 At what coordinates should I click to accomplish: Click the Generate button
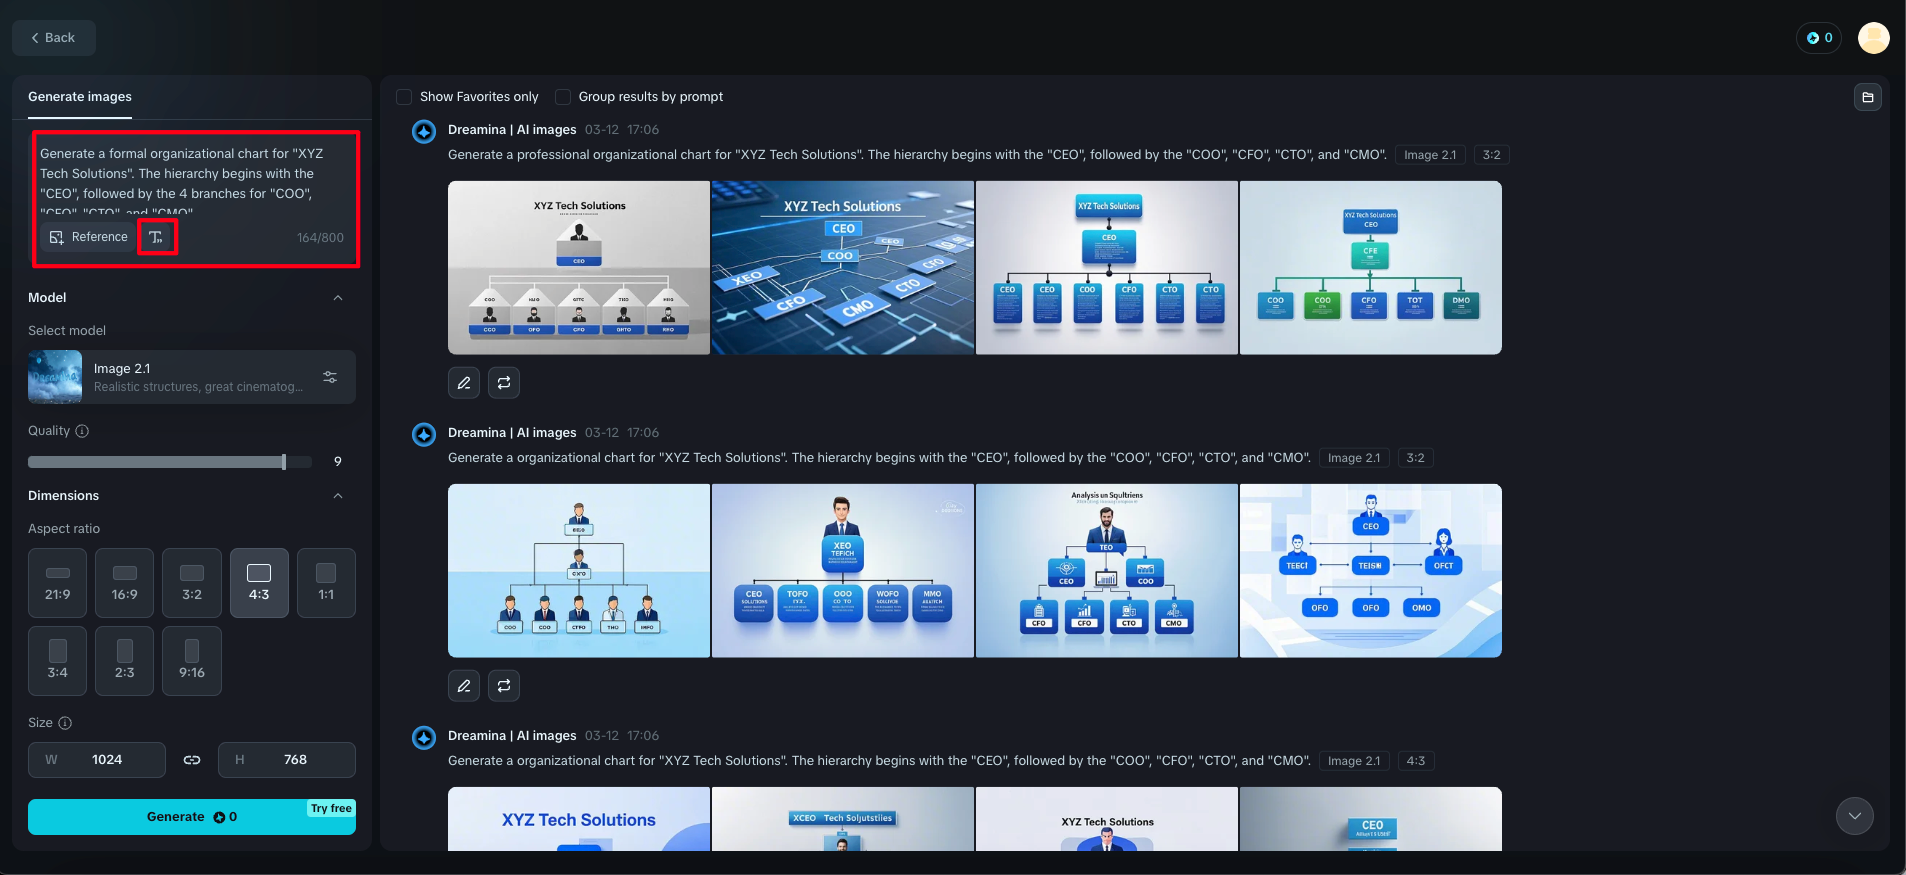[192, 817]
